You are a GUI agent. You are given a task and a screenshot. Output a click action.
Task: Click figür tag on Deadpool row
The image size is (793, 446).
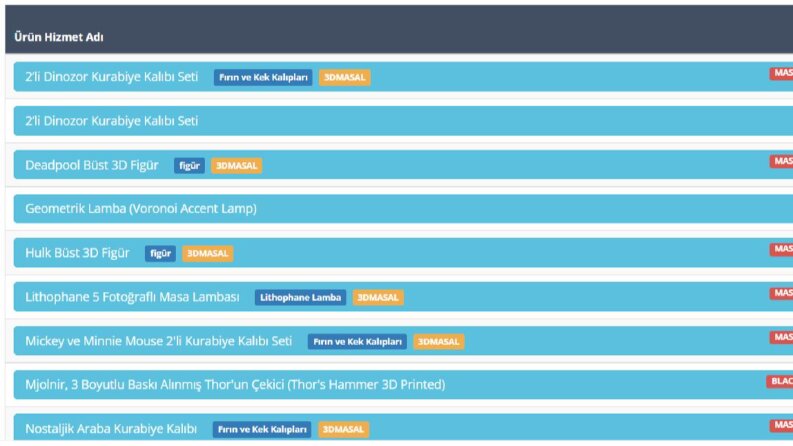189,165
